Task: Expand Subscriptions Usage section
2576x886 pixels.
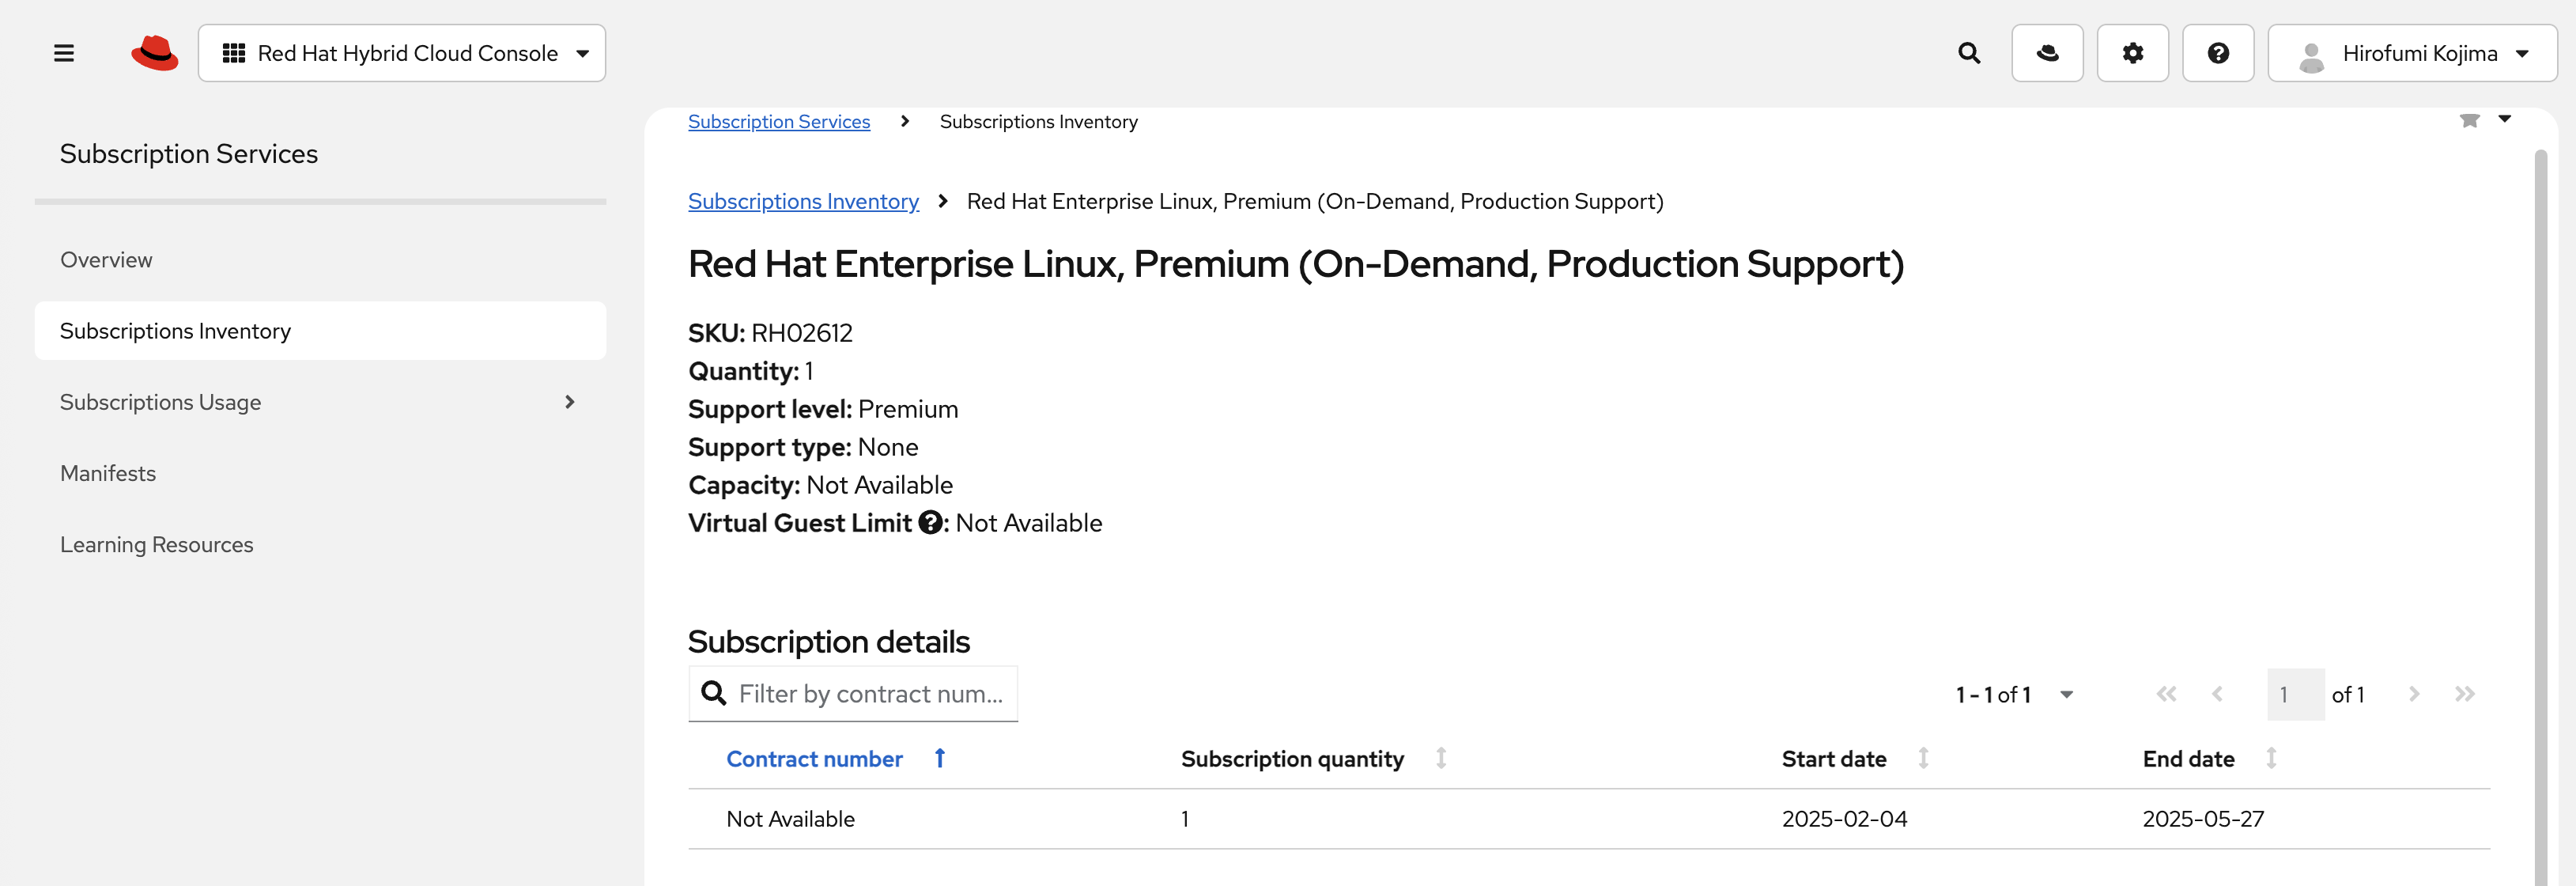Action: tap(320, 402)
